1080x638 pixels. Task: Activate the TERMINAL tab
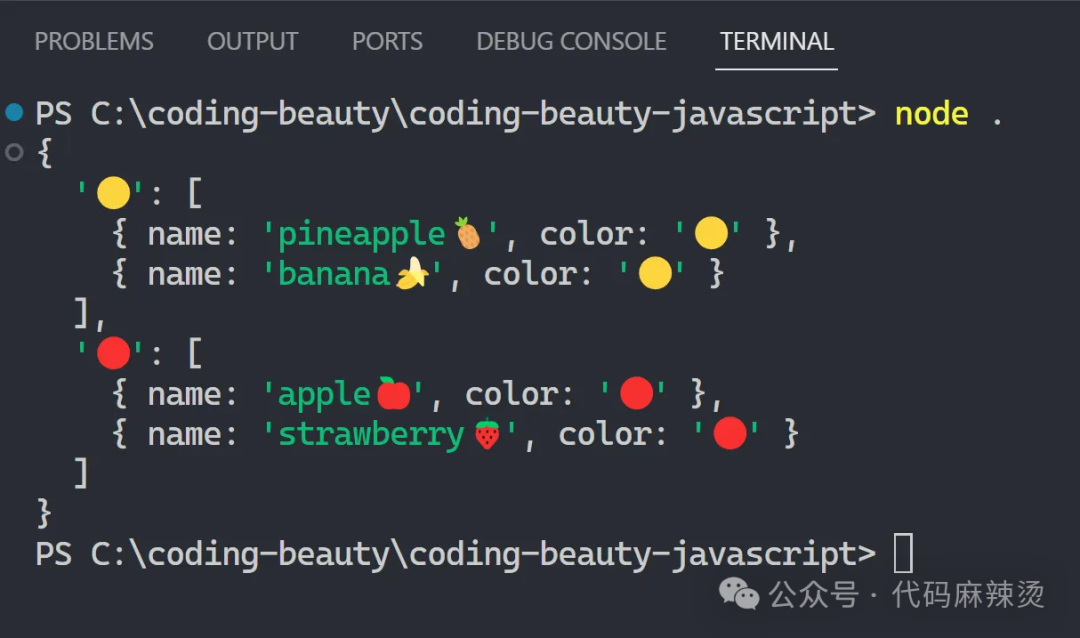click(x=776, y=42)
